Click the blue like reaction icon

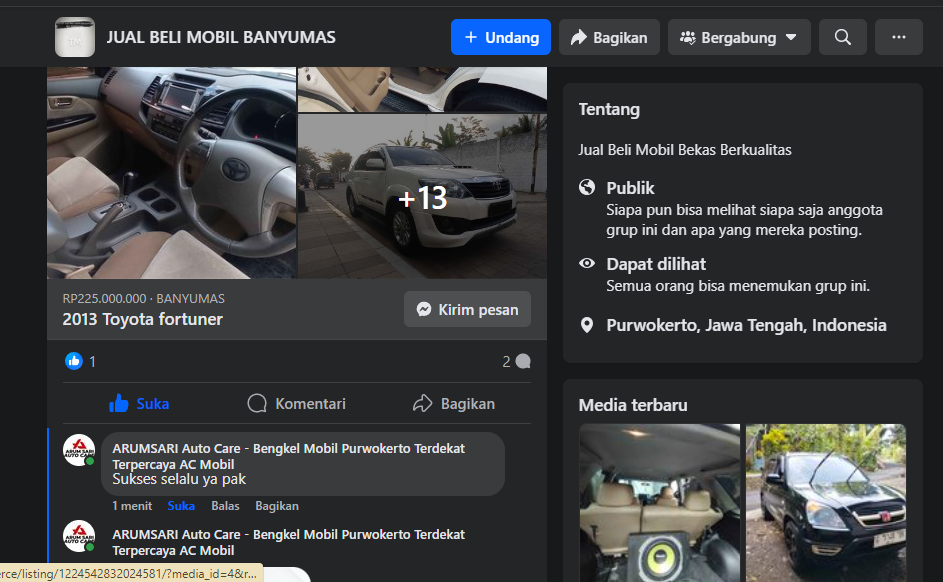tap(74, 361)
